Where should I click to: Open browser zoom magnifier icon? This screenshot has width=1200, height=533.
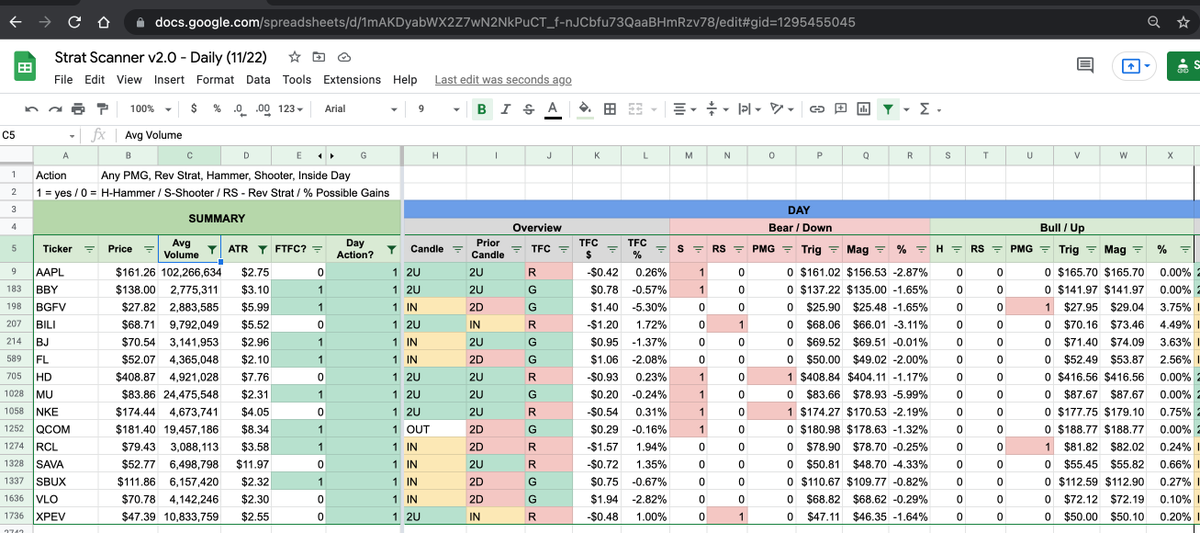point(1154,22)
